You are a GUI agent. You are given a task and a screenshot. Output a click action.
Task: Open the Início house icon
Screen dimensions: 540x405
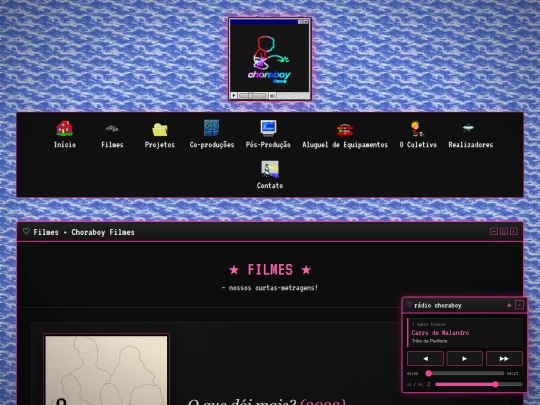click(64, 128)
